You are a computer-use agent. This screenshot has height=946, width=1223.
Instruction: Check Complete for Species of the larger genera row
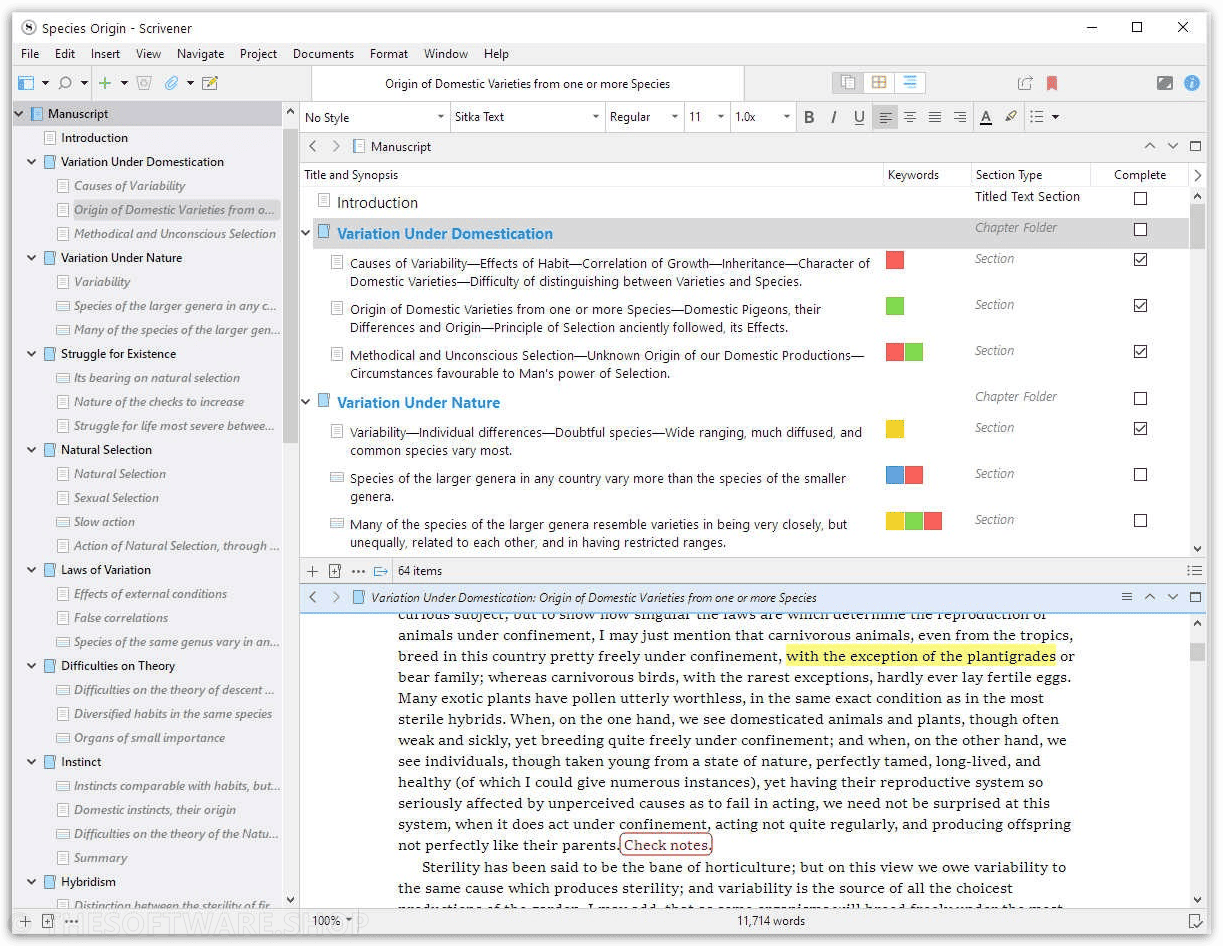1140,475
